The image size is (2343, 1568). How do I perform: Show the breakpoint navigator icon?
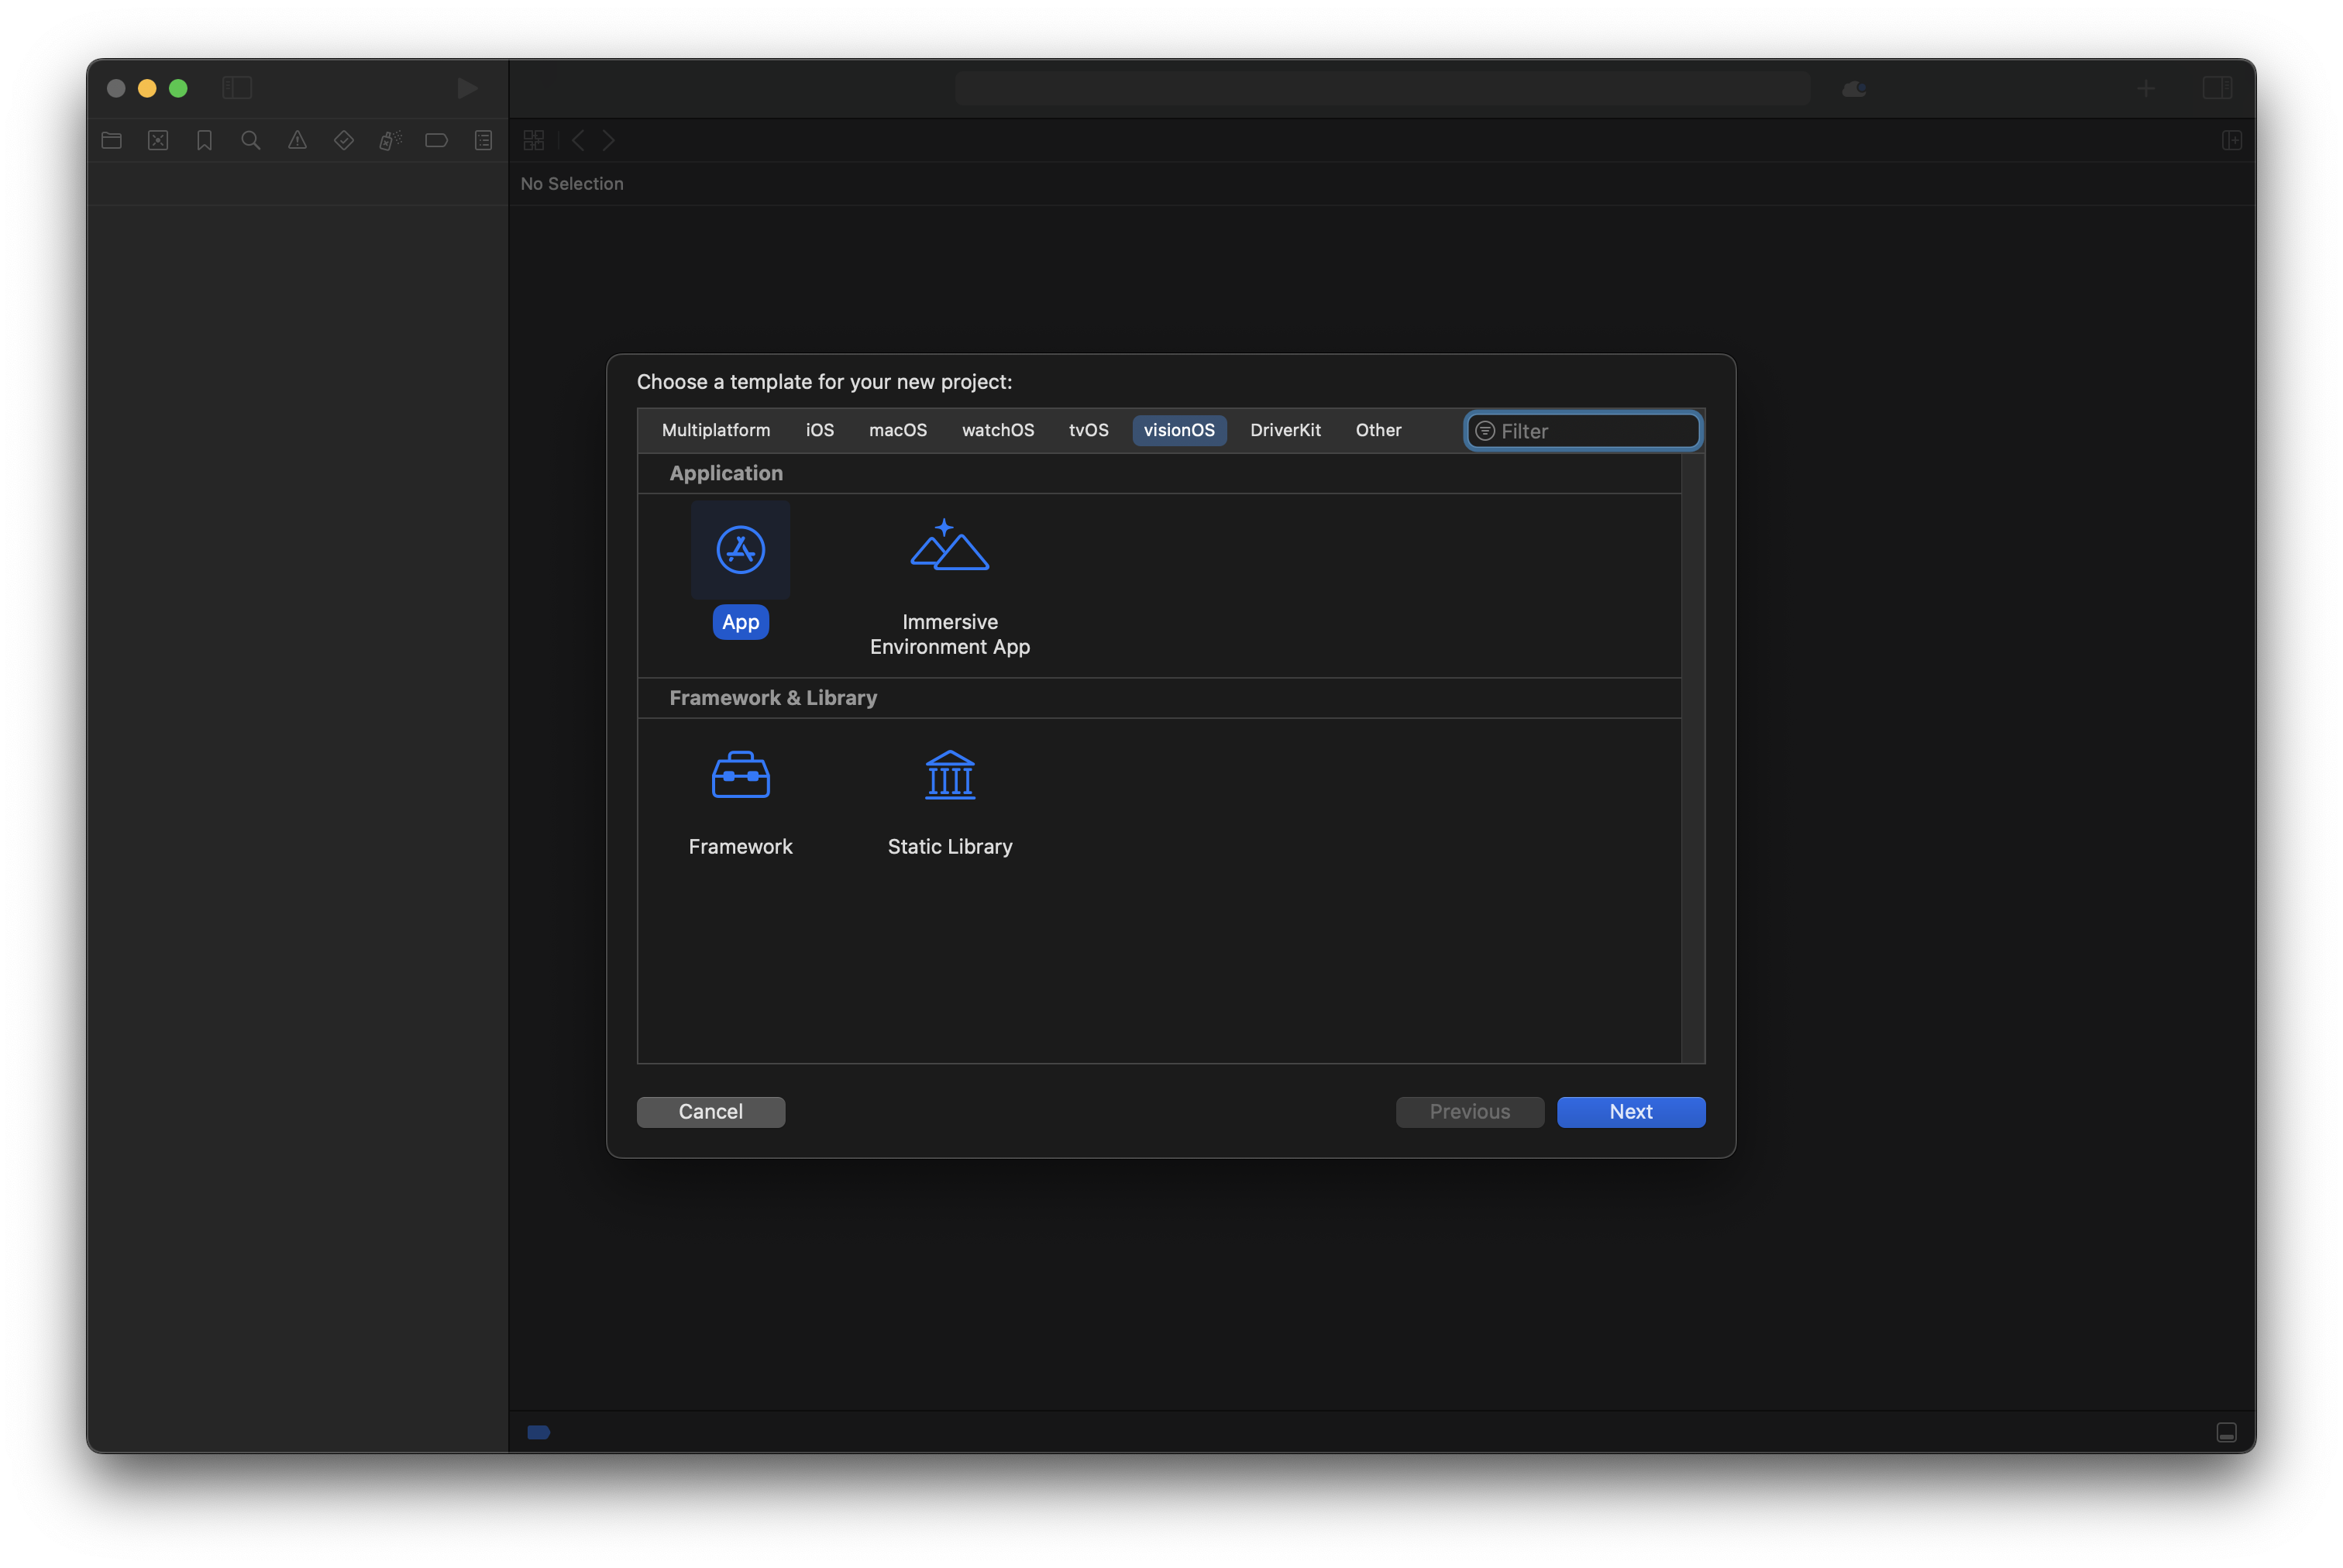coord(436,141)
